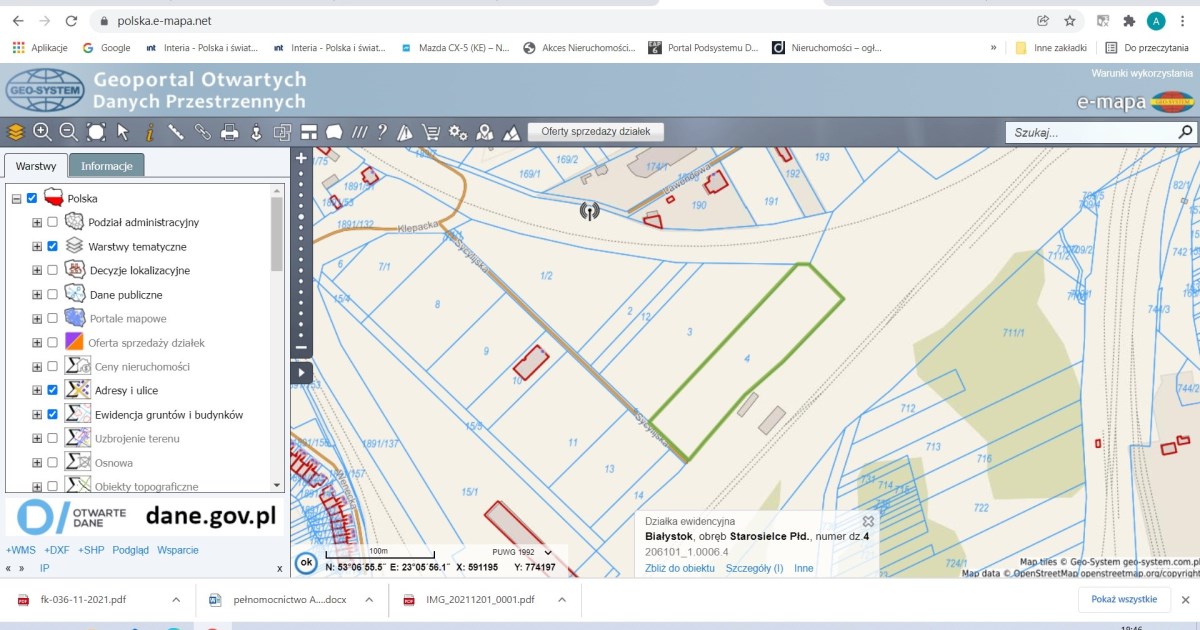Switch to the Informacje tab
Image resolution: width=1200 pixels, height=630 pixels.
[108, 166]
